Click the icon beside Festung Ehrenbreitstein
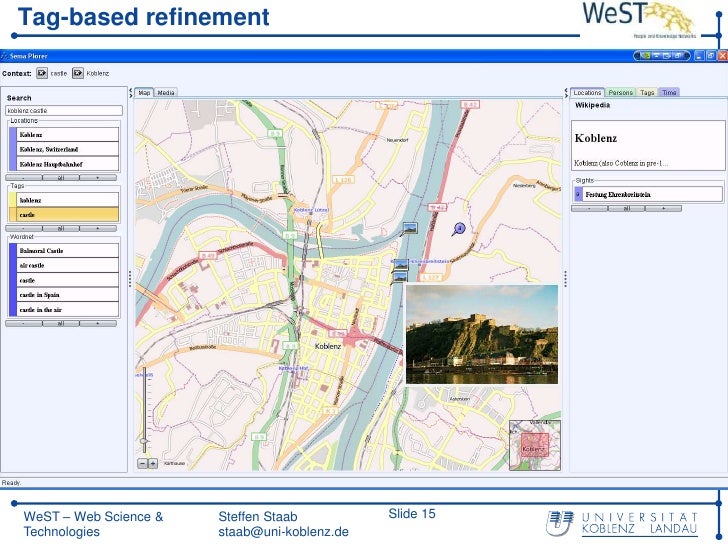Image resolution: width=728 pixels, height=546 pixels. coord(578,195)
